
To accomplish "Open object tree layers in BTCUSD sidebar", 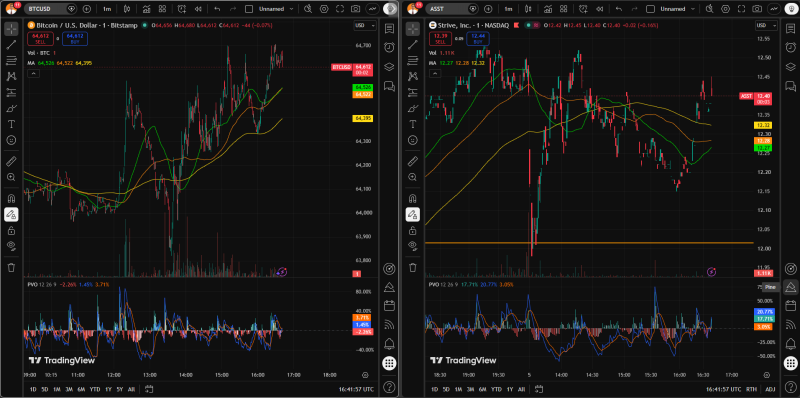I will (389, 66).
